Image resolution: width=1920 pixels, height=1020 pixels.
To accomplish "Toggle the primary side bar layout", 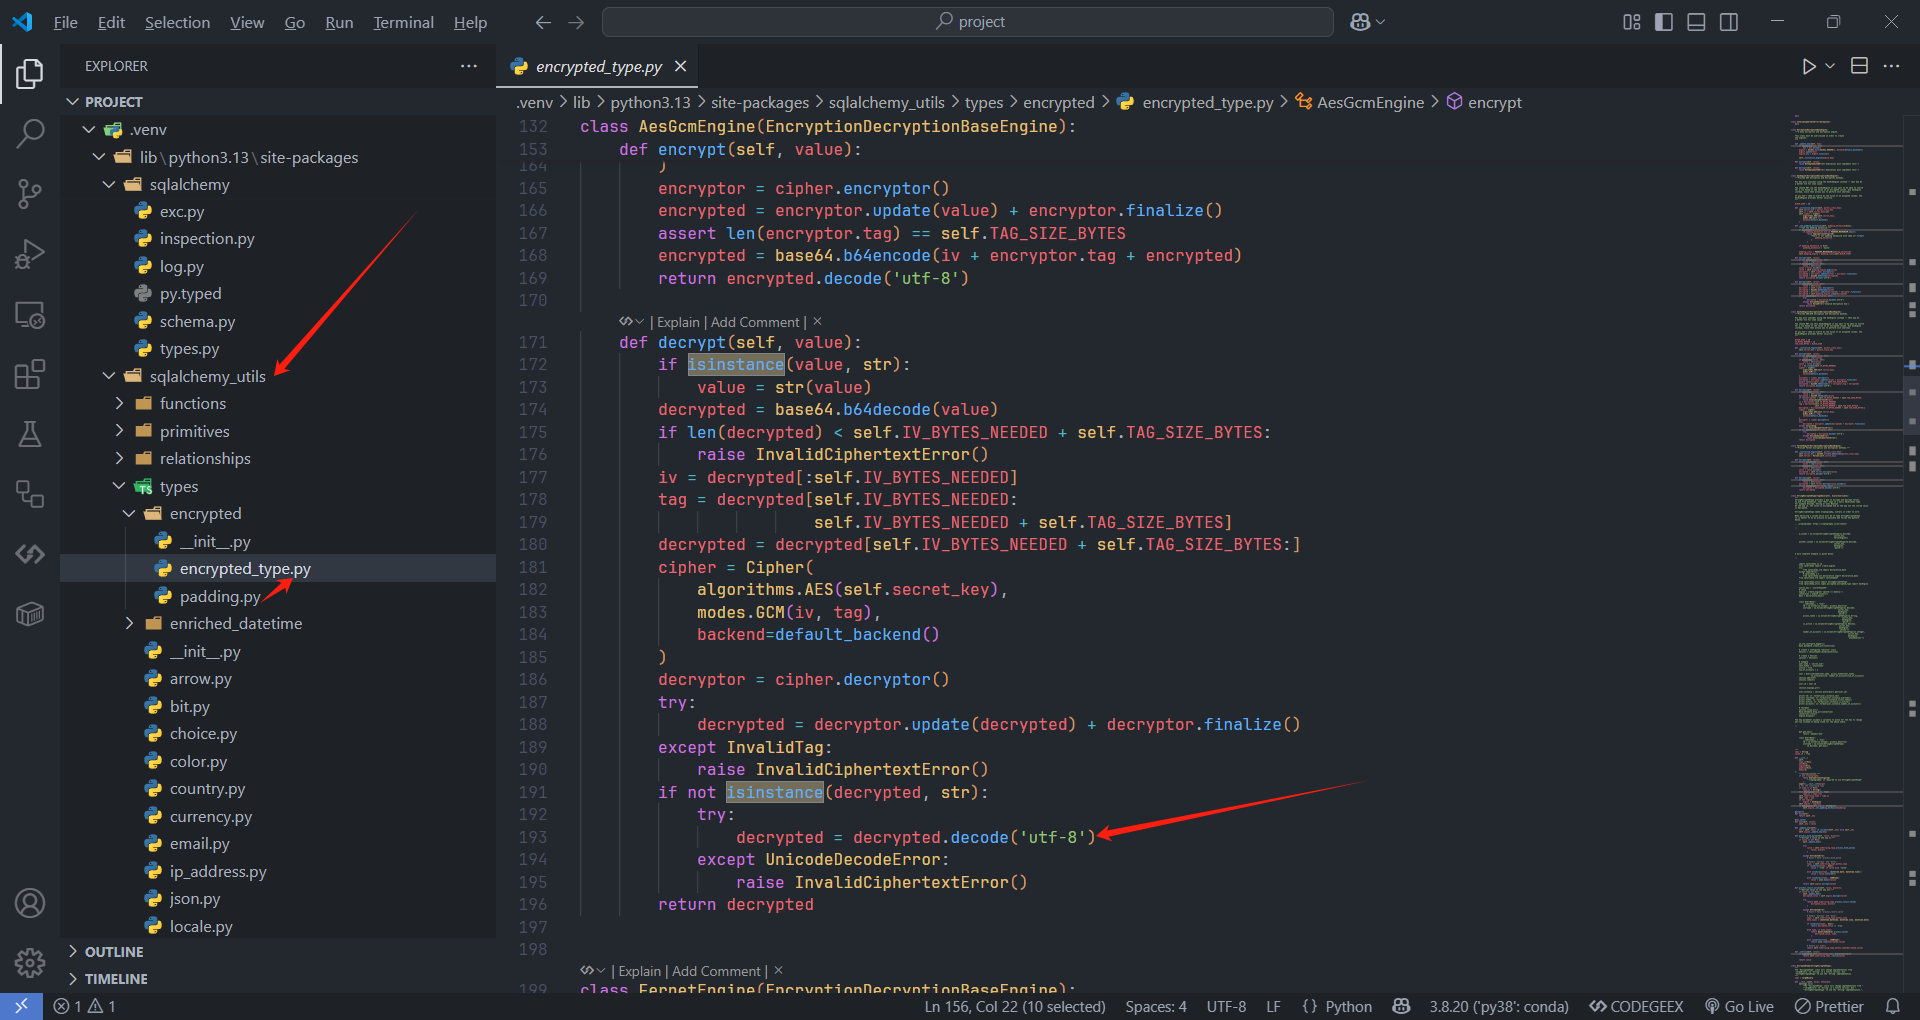I will point(1664,22).
